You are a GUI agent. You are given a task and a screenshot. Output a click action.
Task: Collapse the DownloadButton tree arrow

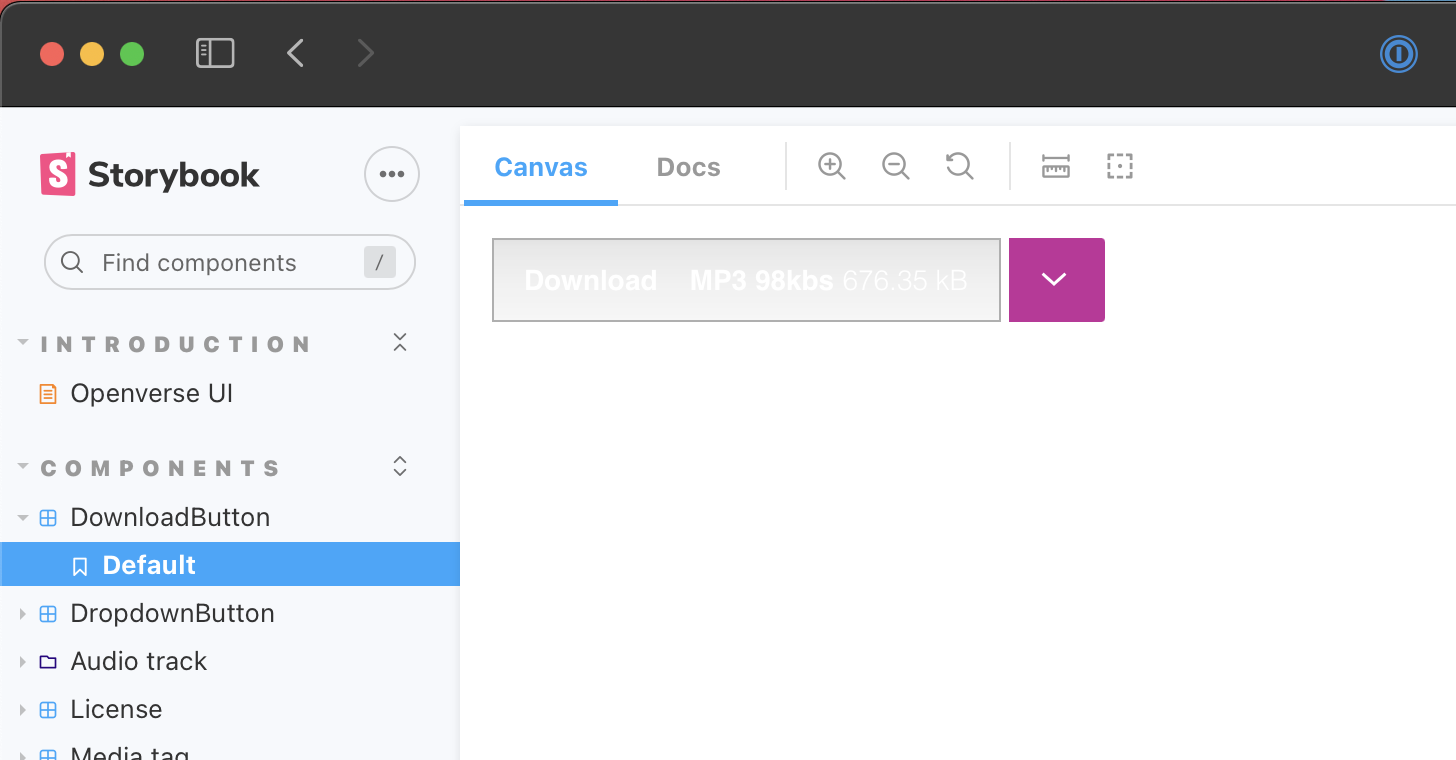[x=23, y=517]
